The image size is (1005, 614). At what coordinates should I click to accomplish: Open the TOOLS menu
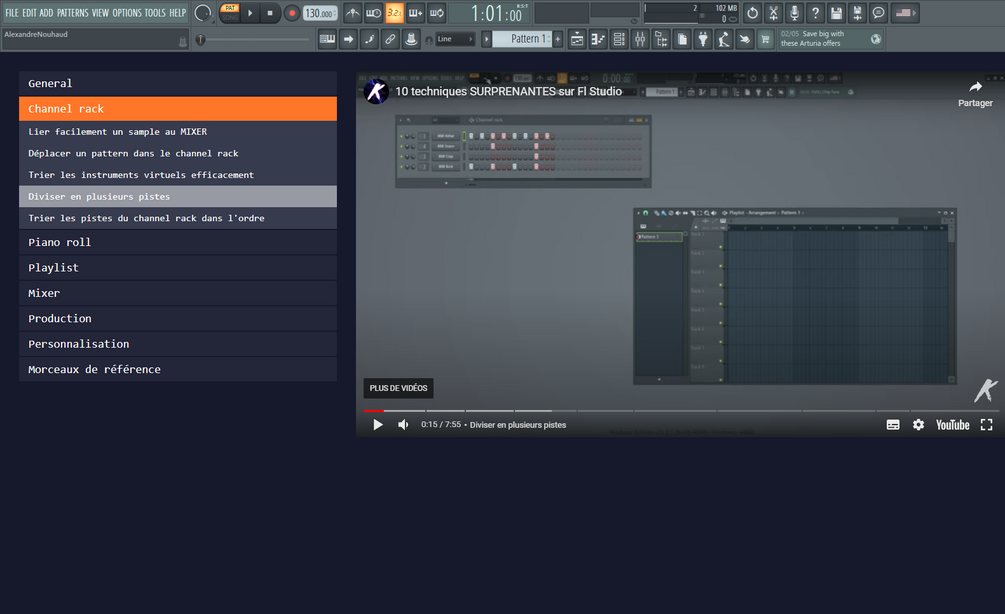pyautogui.click(x=155, y=13)
